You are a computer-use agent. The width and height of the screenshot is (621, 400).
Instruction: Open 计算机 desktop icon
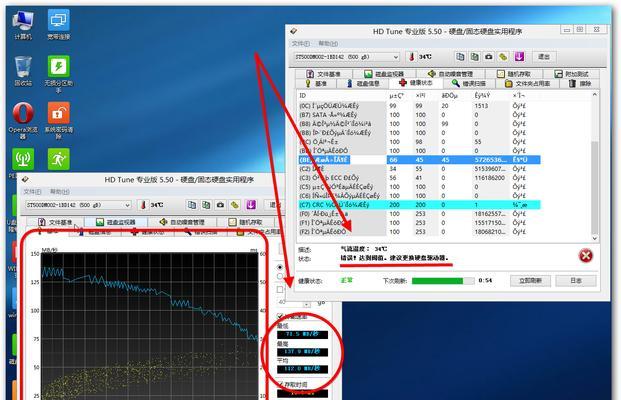(23, 25)
